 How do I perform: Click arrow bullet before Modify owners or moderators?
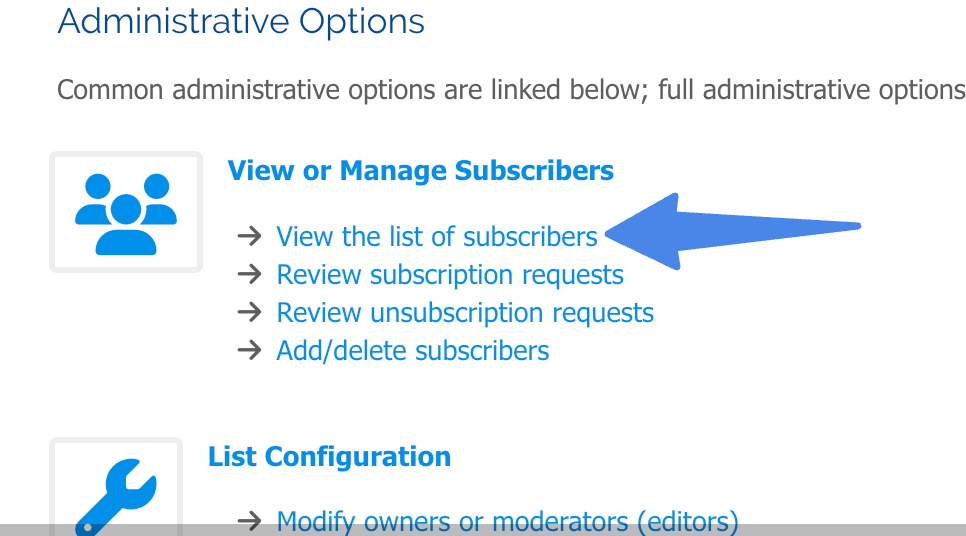[x=250, y=521]
